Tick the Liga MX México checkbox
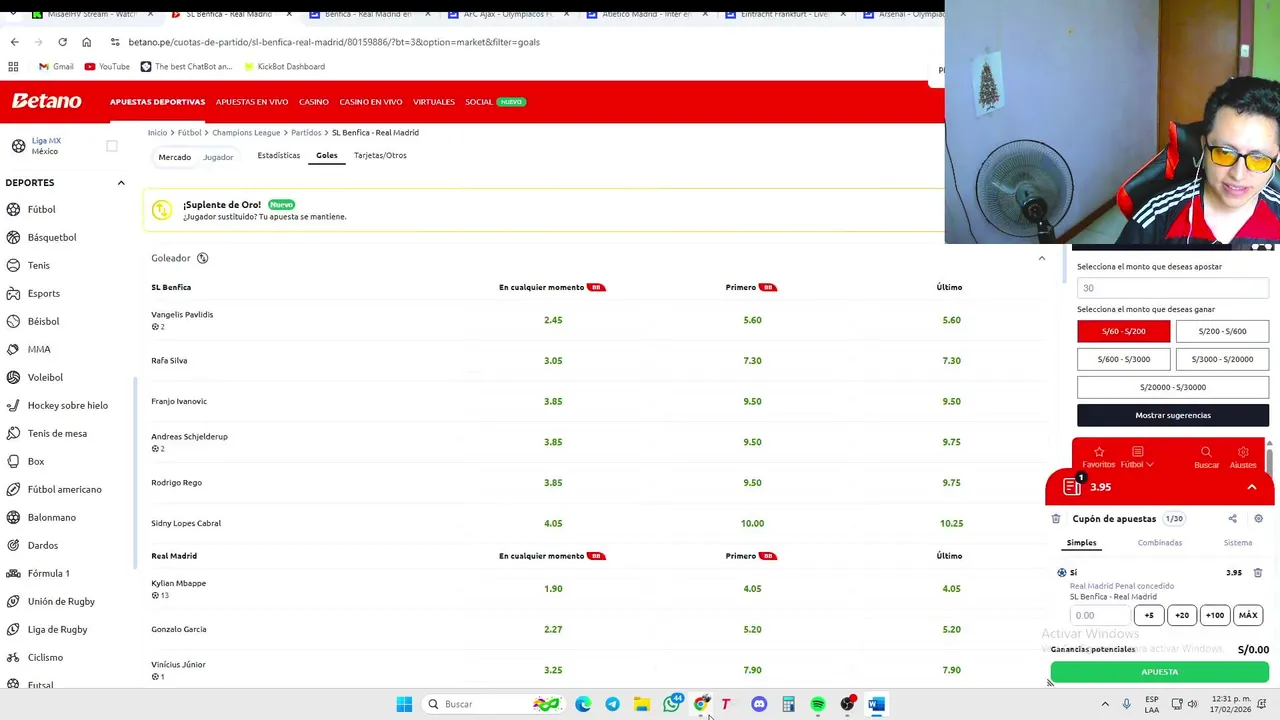Image resolution: width=1280 pixels, height=720 pixels. pos(112,146)
